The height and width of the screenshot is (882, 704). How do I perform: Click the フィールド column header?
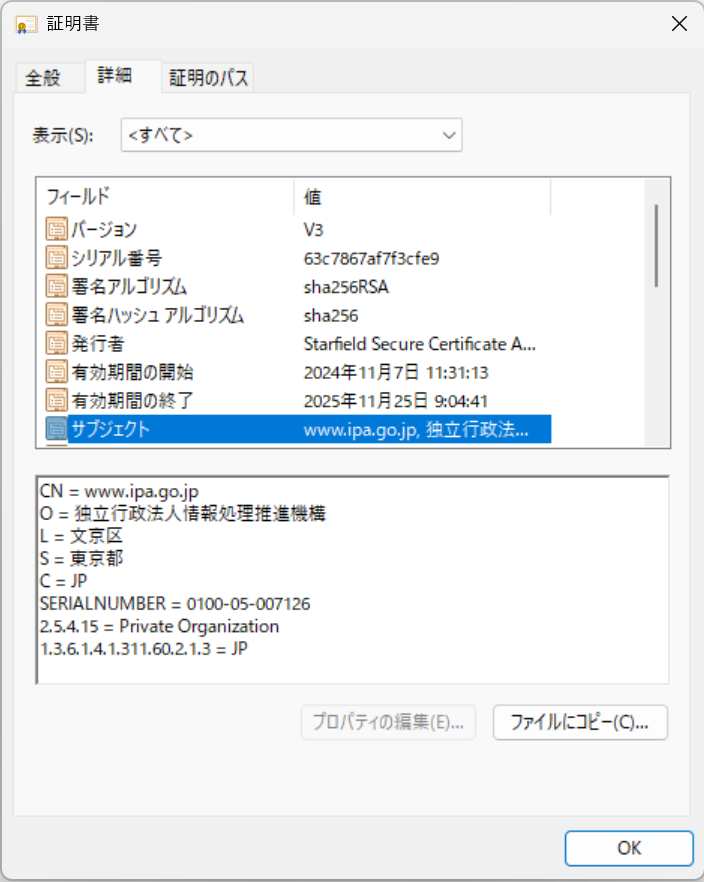[165, 197]
